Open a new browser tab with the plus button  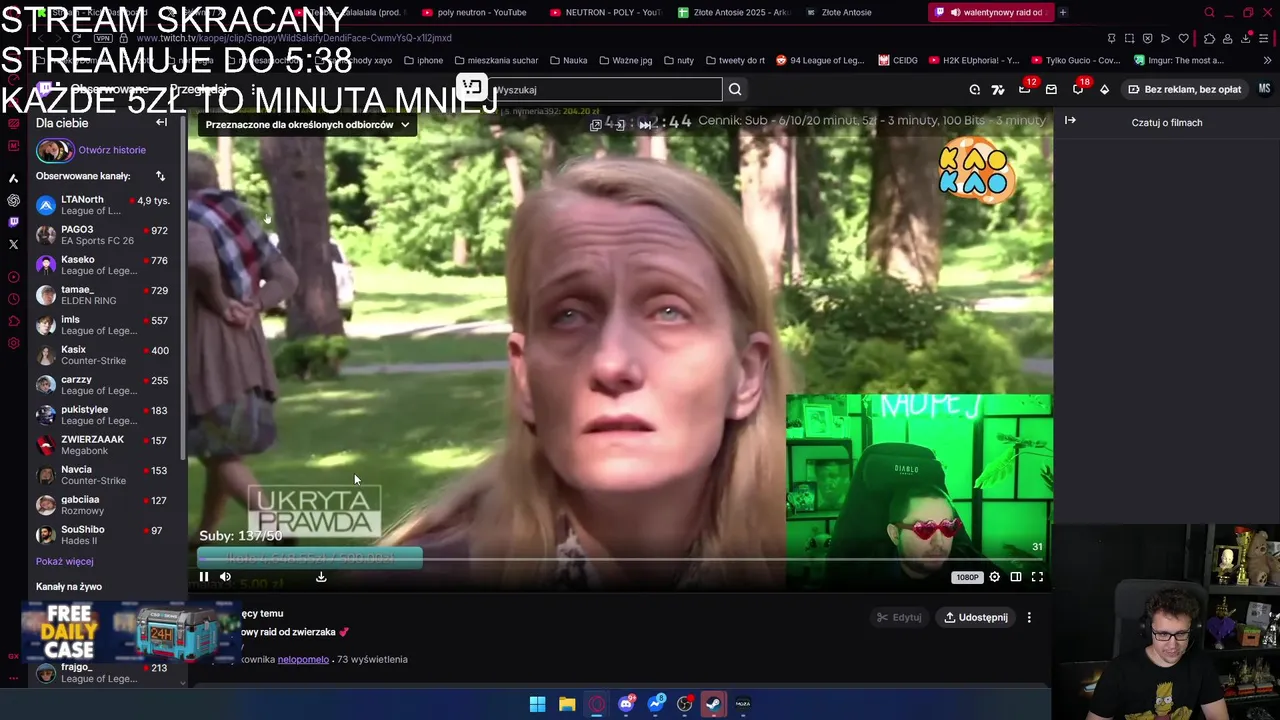point(1062,12)
